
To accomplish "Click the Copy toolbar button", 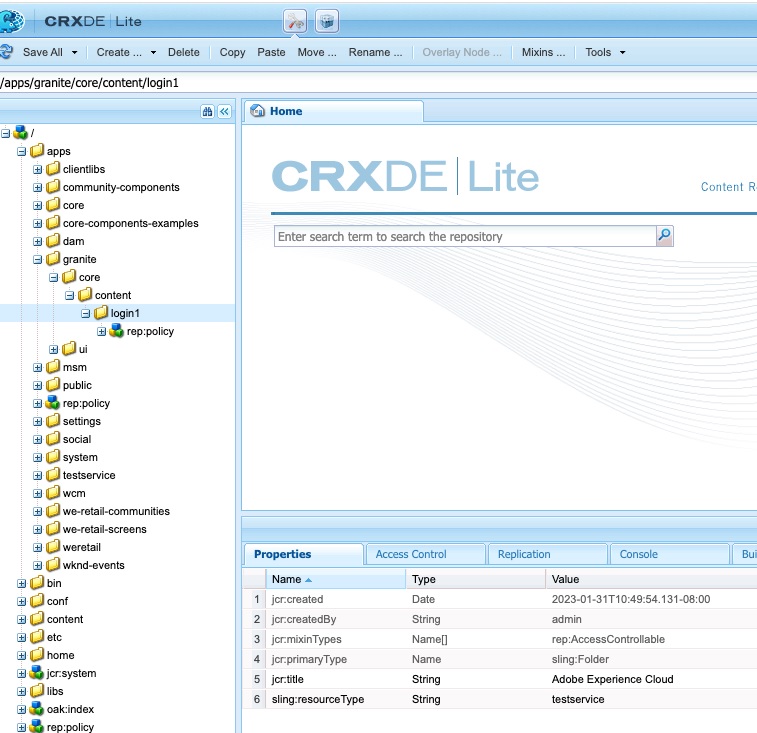I will click(232, 52).
